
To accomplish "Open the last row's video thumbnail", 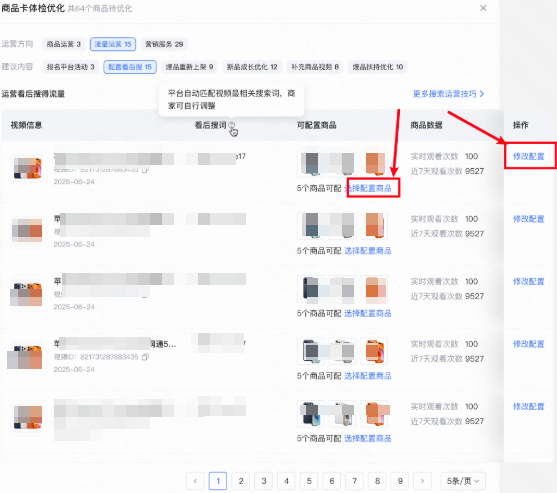I will 28,418.
